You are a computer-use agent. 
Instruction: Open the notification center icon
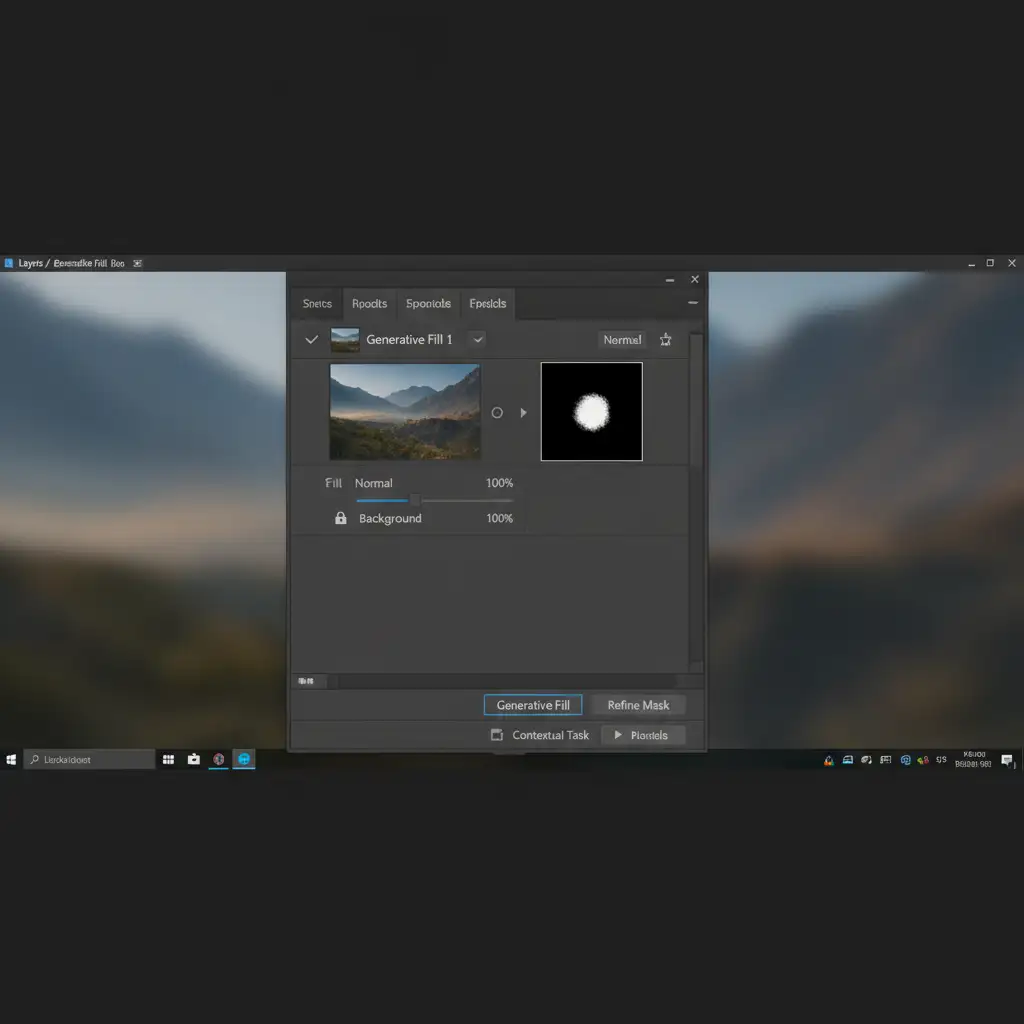click(x=1007, y=760)
